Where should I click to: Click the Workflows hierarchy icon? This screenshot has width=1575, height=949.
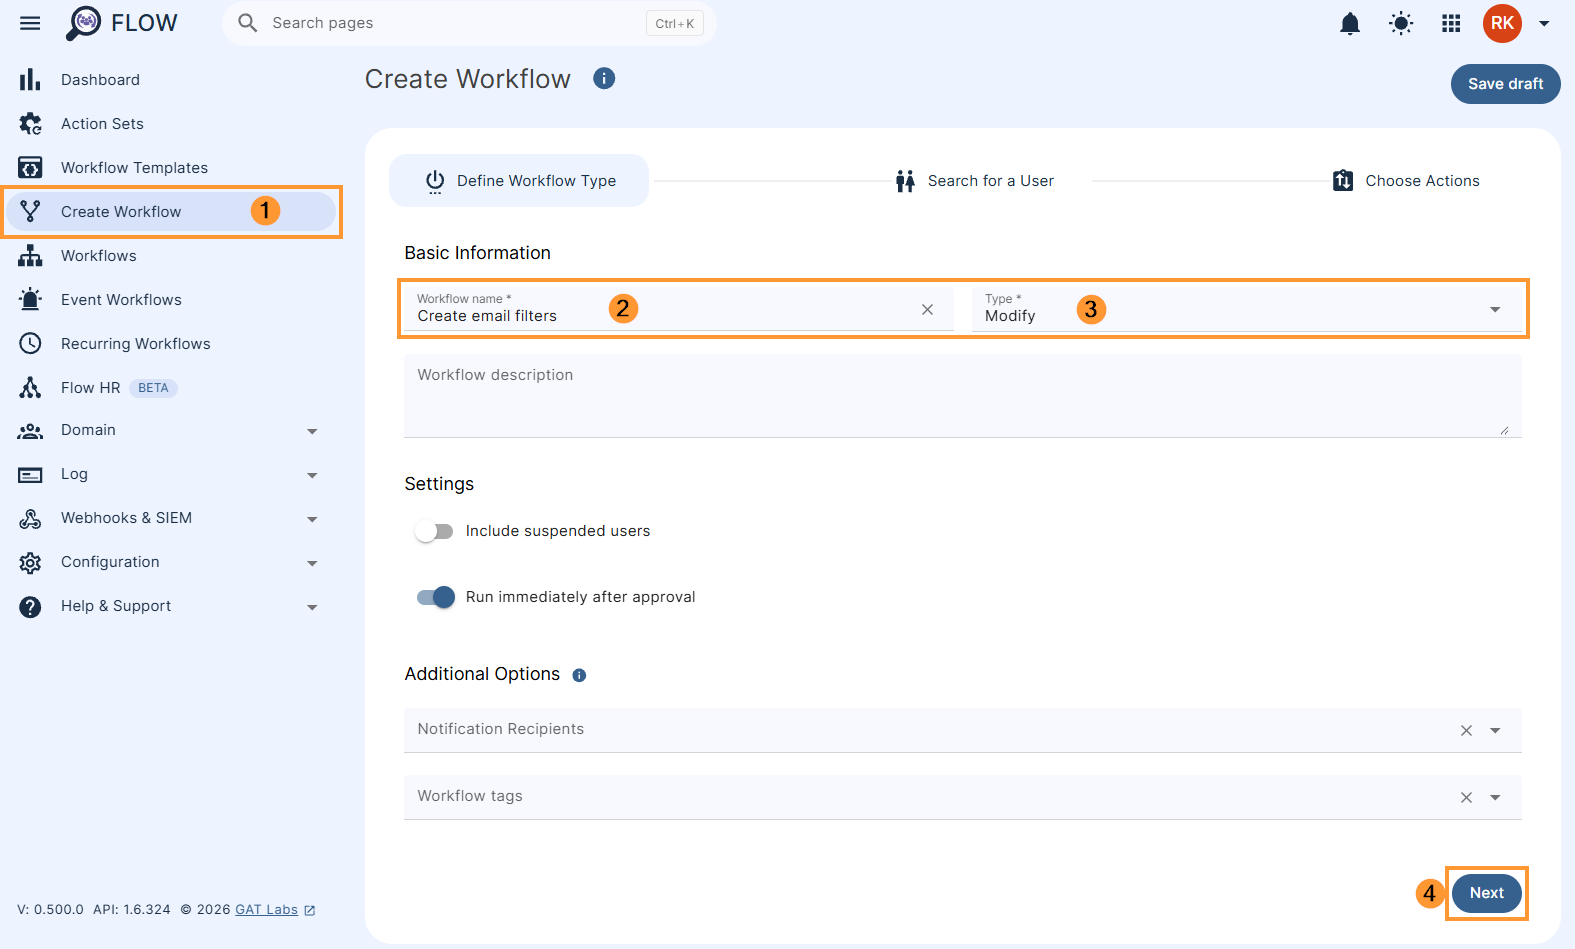pos(30,256)
